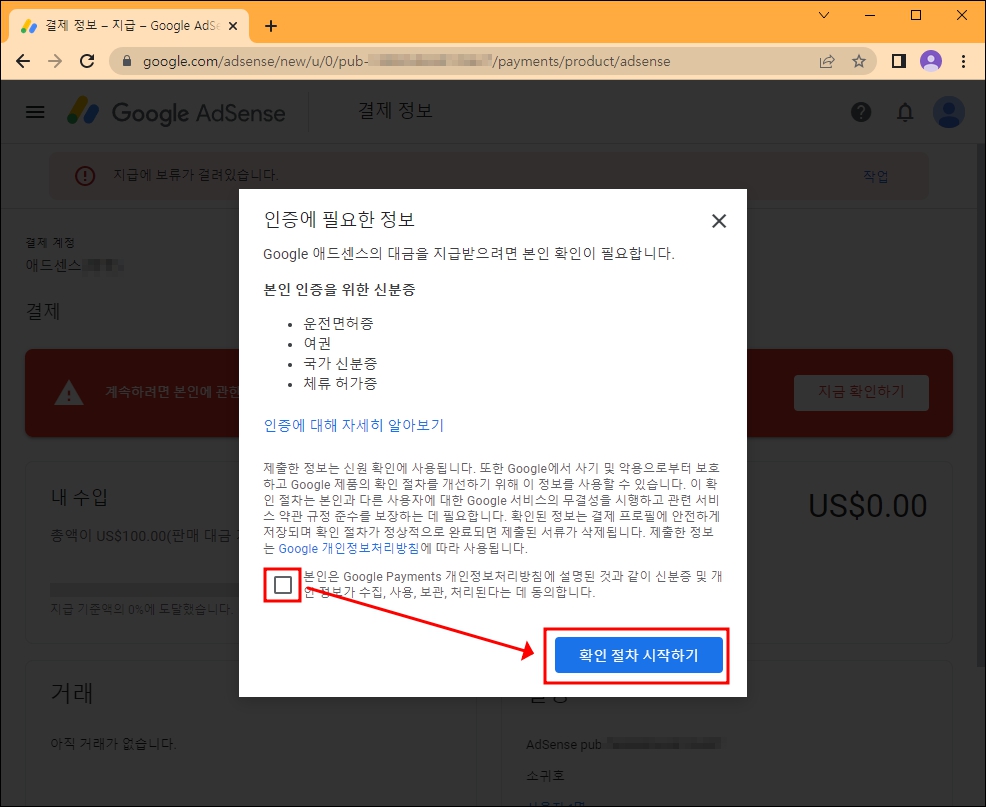Open the AdSense hamburger menu

[x=35, y=113]
